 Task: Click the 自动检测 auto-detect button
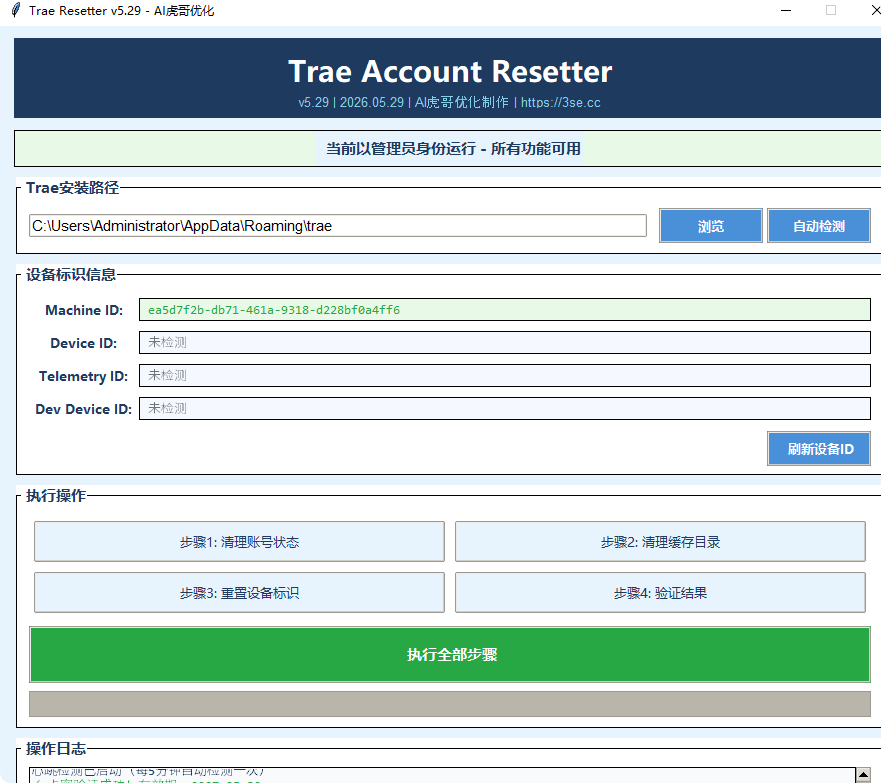pos(819,226)
